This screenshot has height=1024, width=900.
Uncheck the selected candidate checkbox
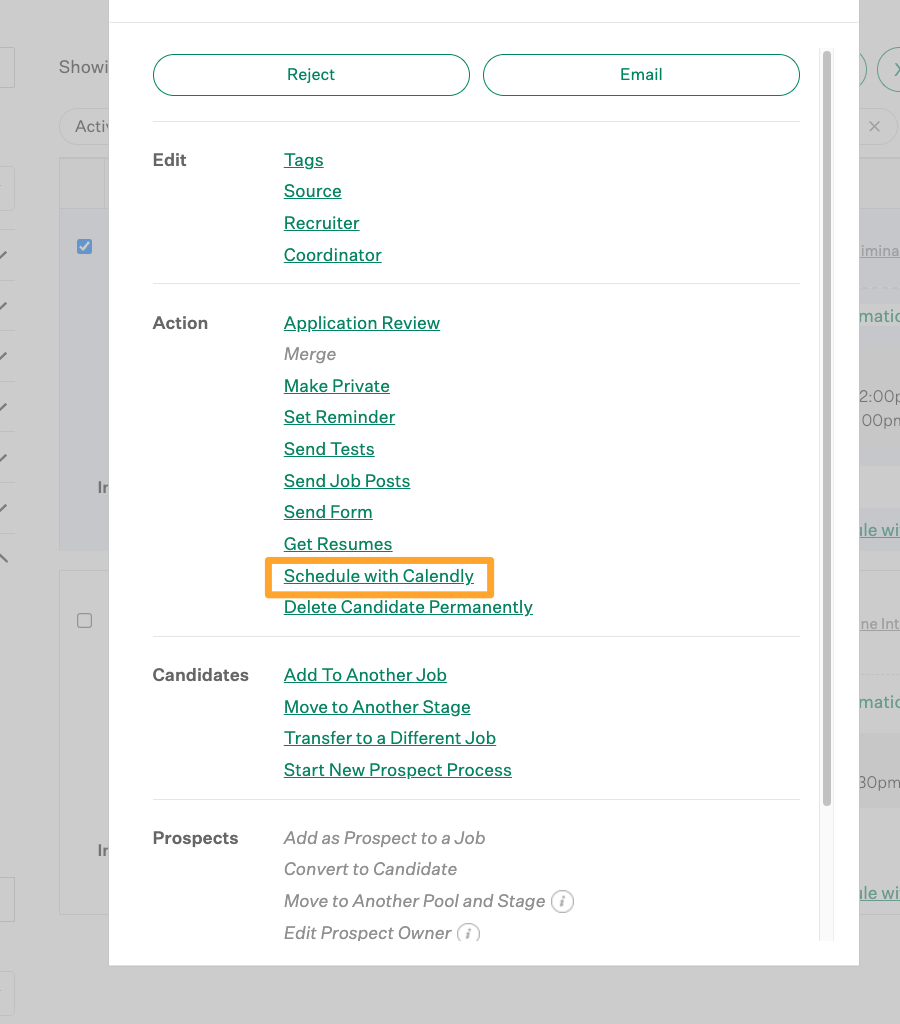pyautogui.click(x=85, y=246)
